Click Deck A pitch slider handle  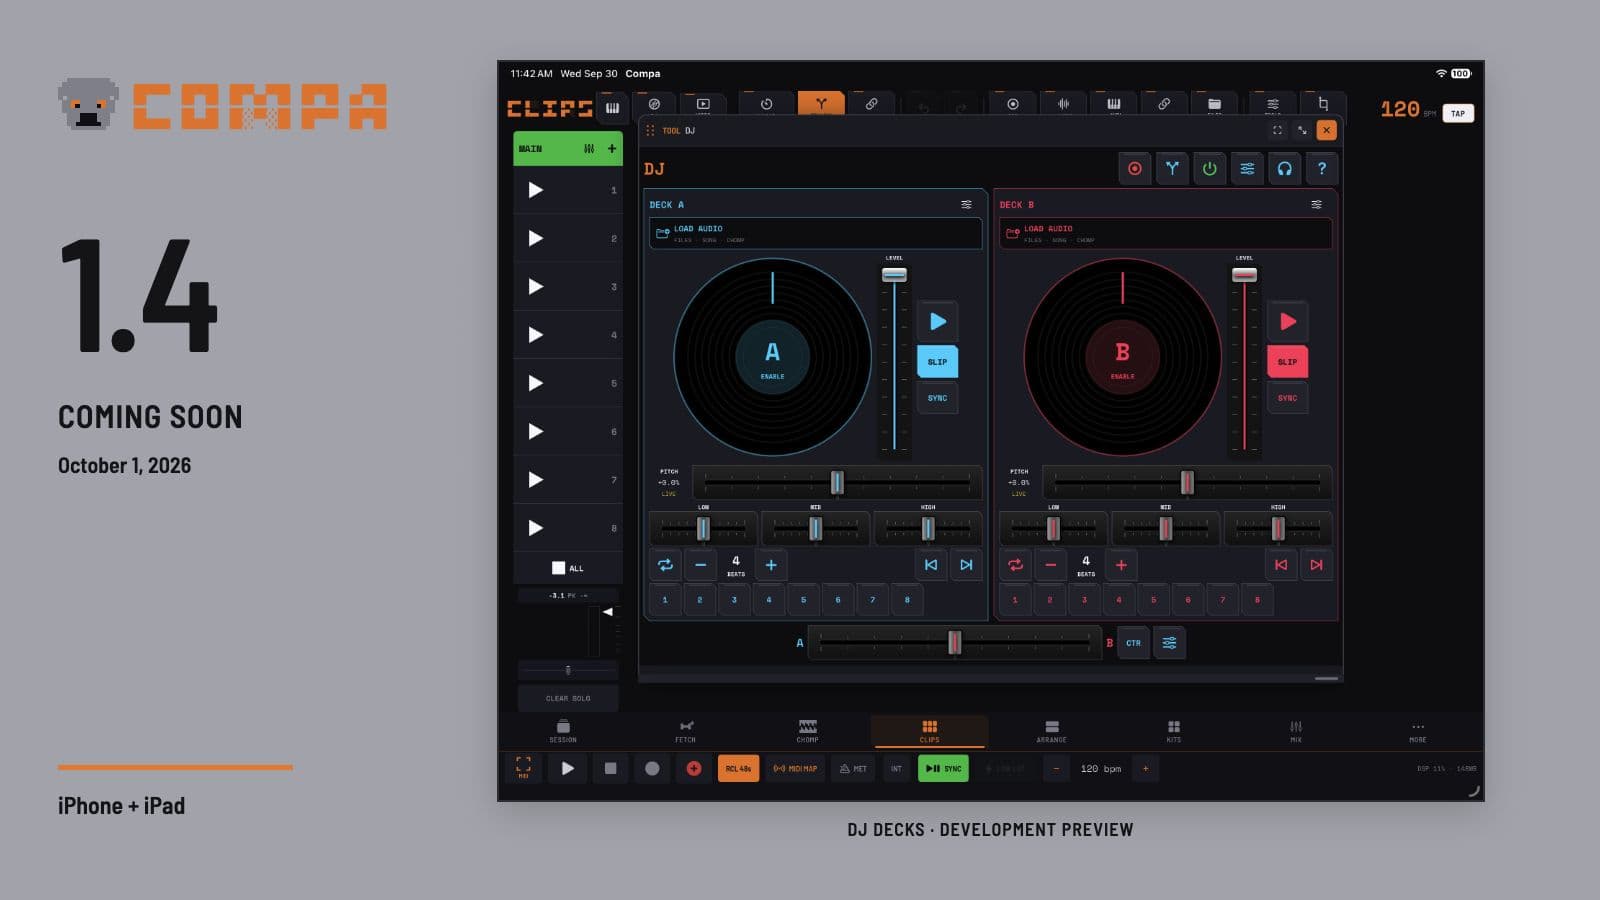[837, 483]
